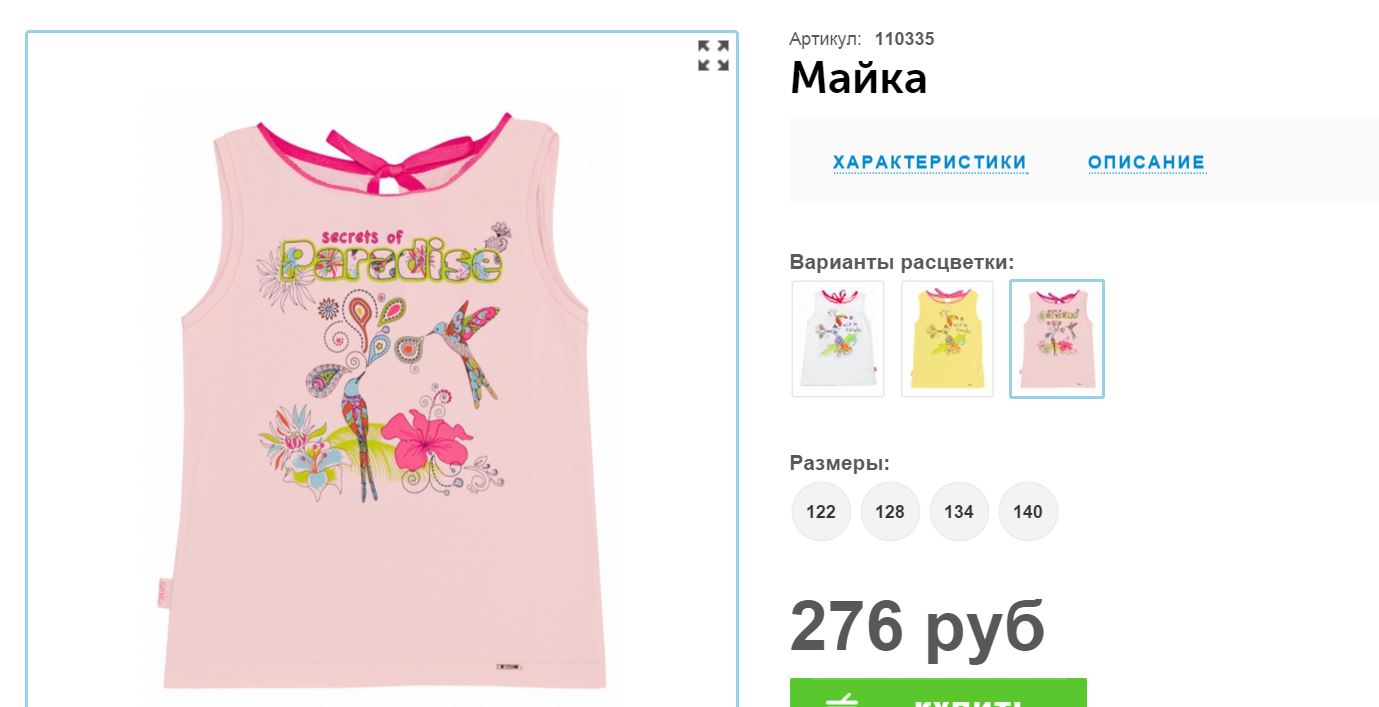This screenshot has height=707, width=1379.
Task: Click the article number 110335
Action: [904, 39]
